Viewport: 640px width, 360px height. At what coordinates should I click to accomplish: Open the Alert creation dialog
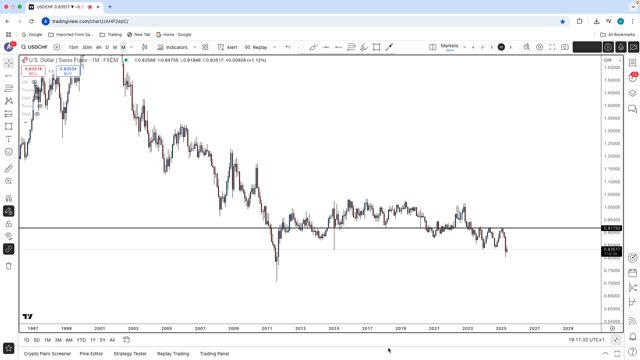(x=227, y=47)
